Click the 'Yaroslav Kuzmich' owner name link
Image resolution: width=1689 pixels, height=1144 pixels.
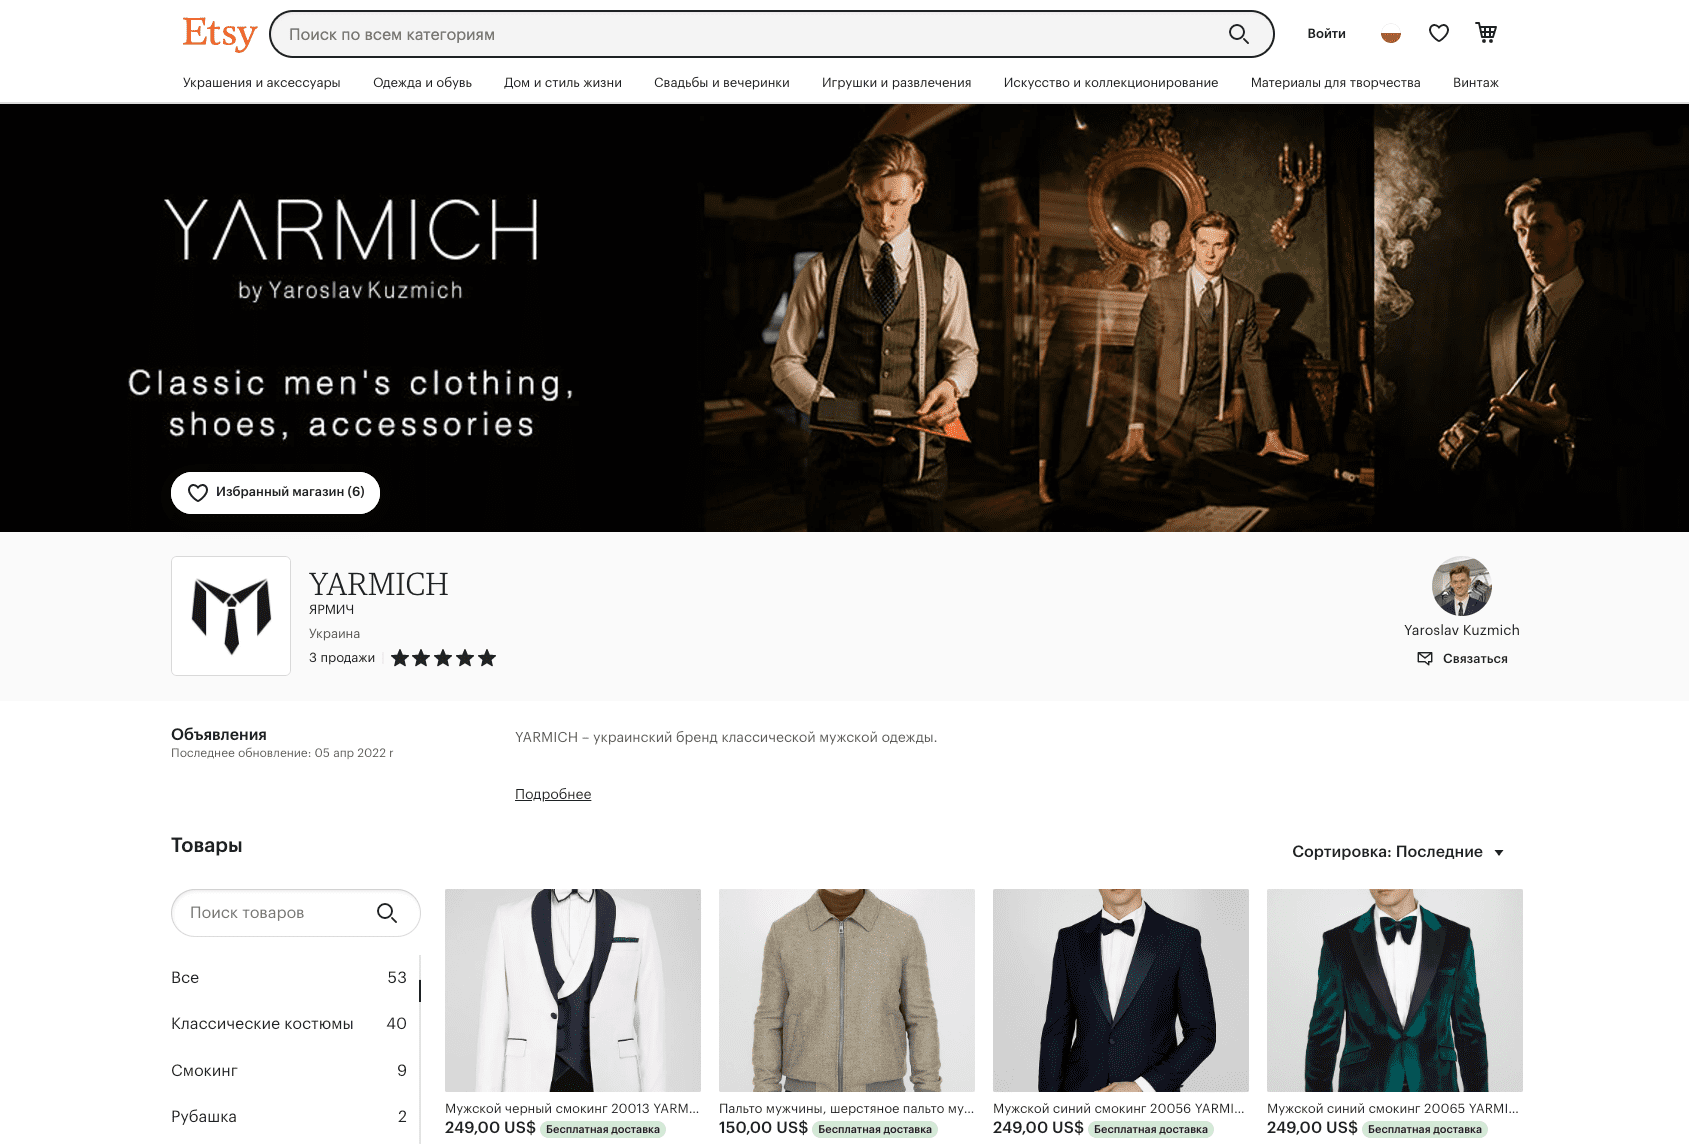(x=1462, y=630)
